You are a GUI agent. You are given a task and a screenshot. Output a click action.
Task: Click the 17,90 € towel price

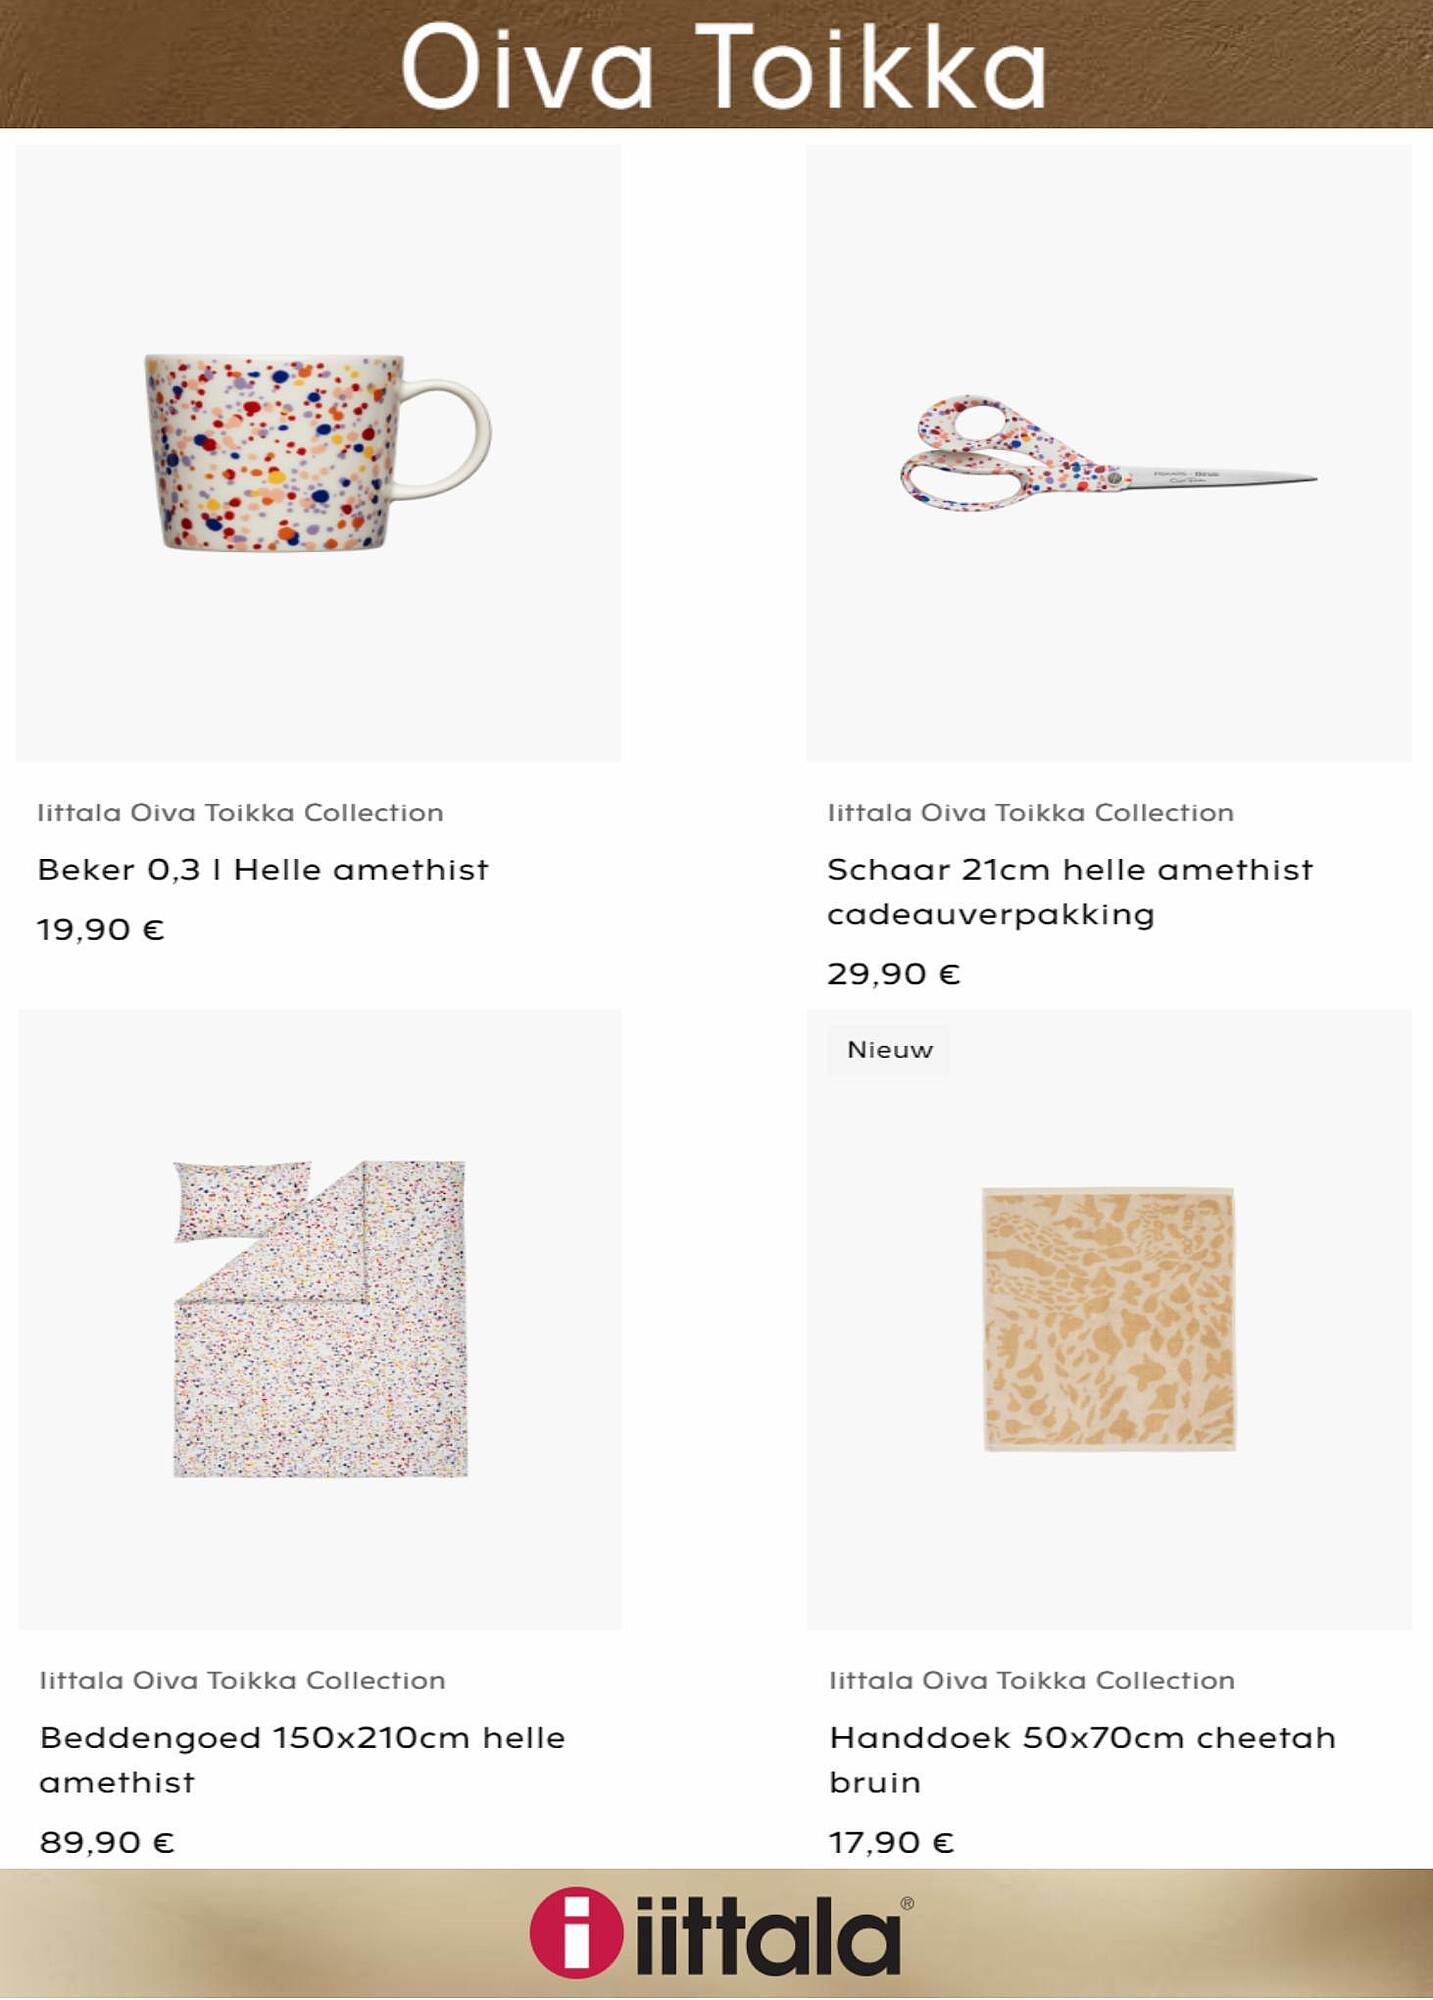[892, 1842]
